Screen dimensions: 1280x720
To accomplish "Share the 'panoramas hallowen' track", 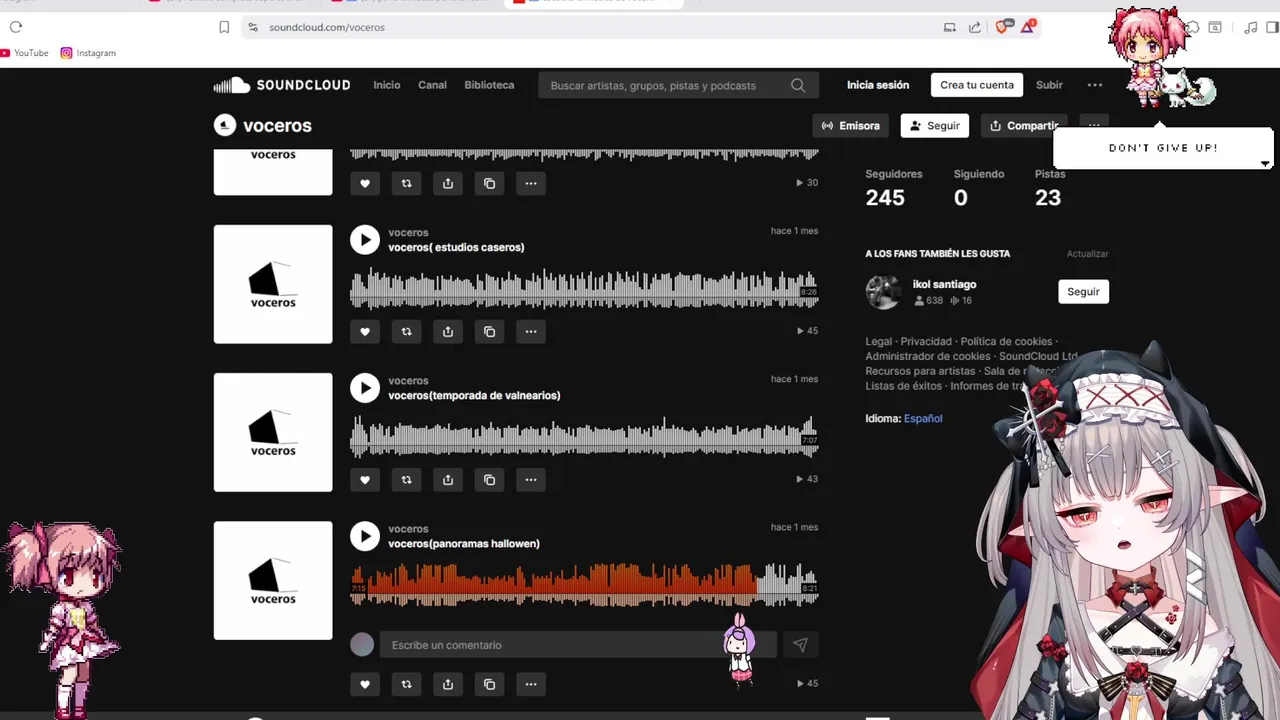I will [448, 684].
